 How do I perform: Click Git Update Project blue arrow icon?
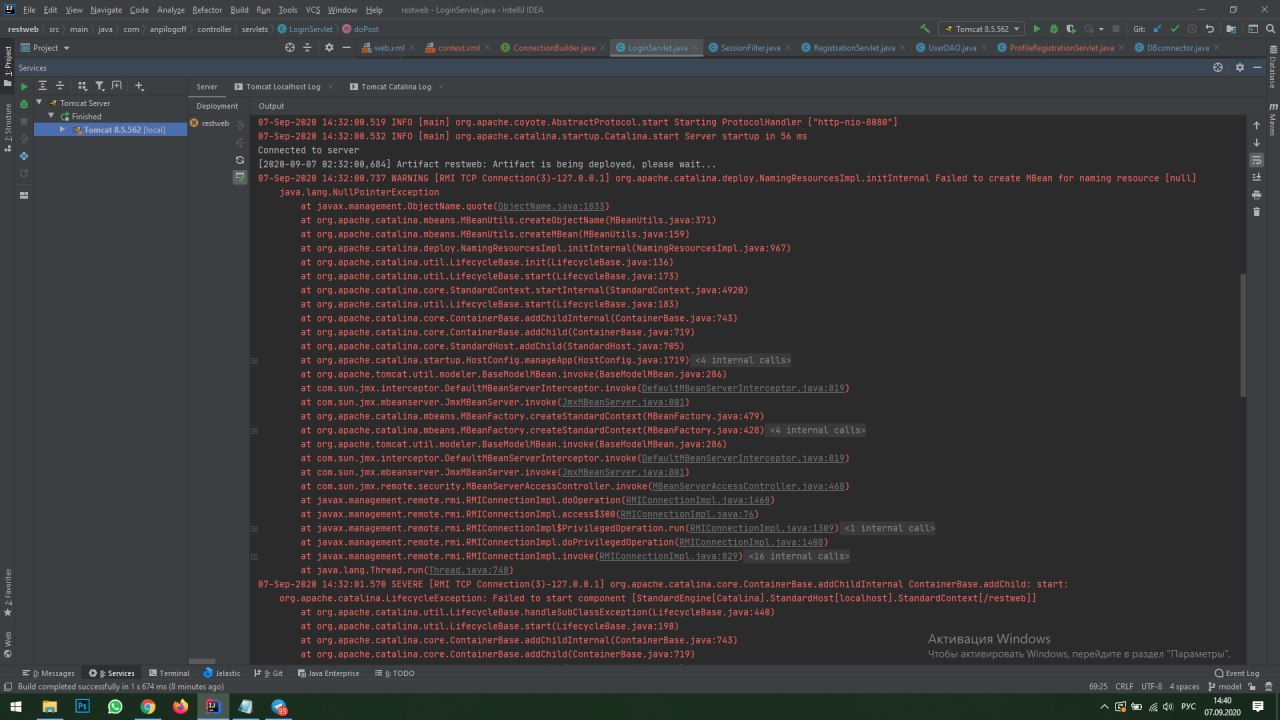1158,29
